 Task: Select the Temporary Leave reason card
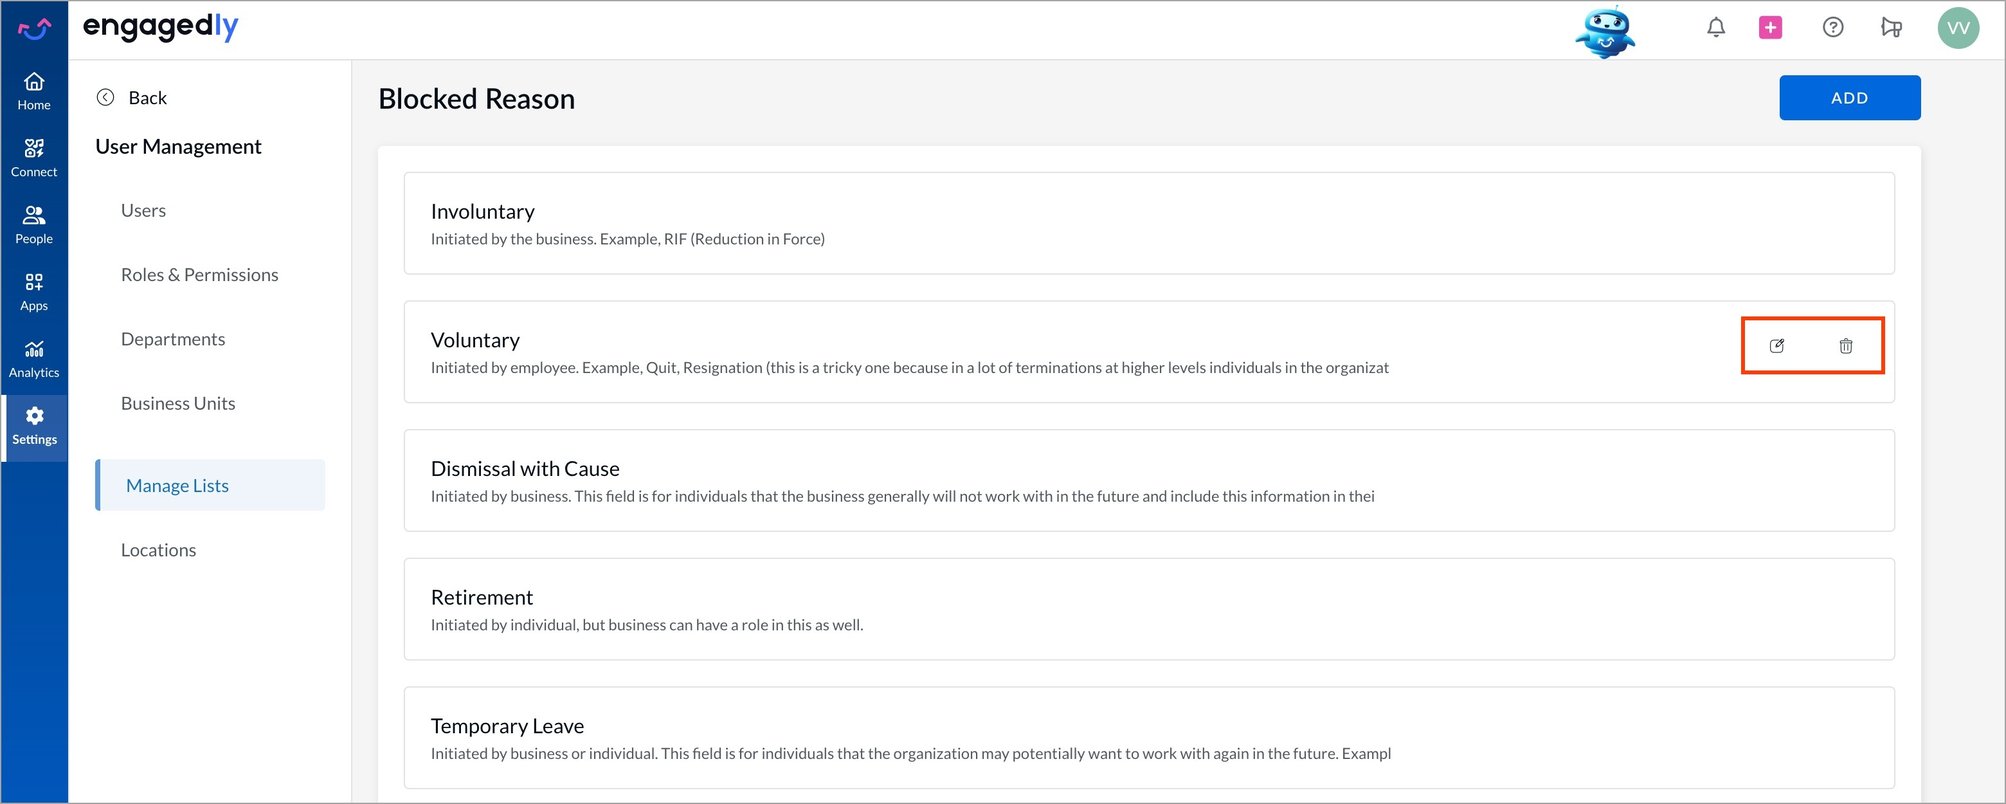point(1149,737)
